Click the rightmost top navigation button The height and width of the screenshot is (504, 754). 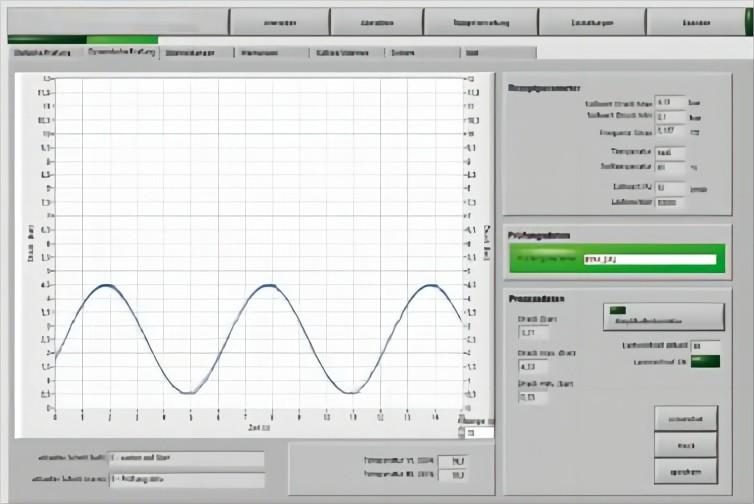pos(696,23)
